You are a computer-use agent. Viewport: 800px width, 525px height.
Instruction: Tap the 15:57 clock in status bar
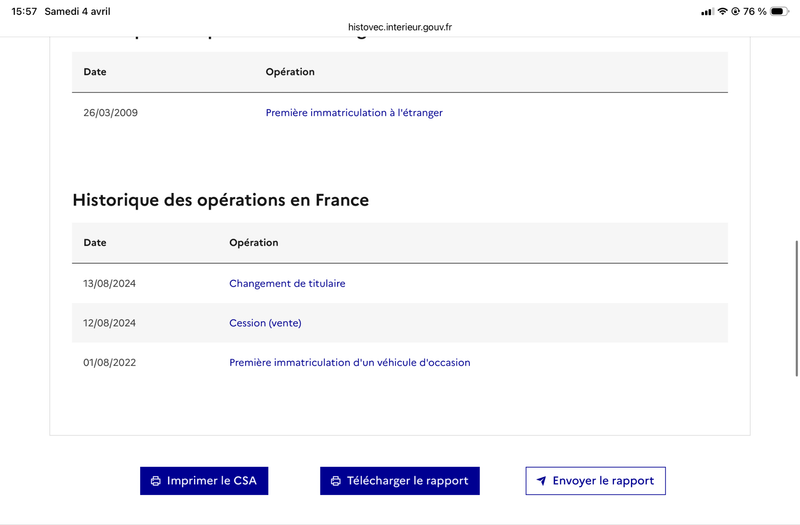(24, 11)
